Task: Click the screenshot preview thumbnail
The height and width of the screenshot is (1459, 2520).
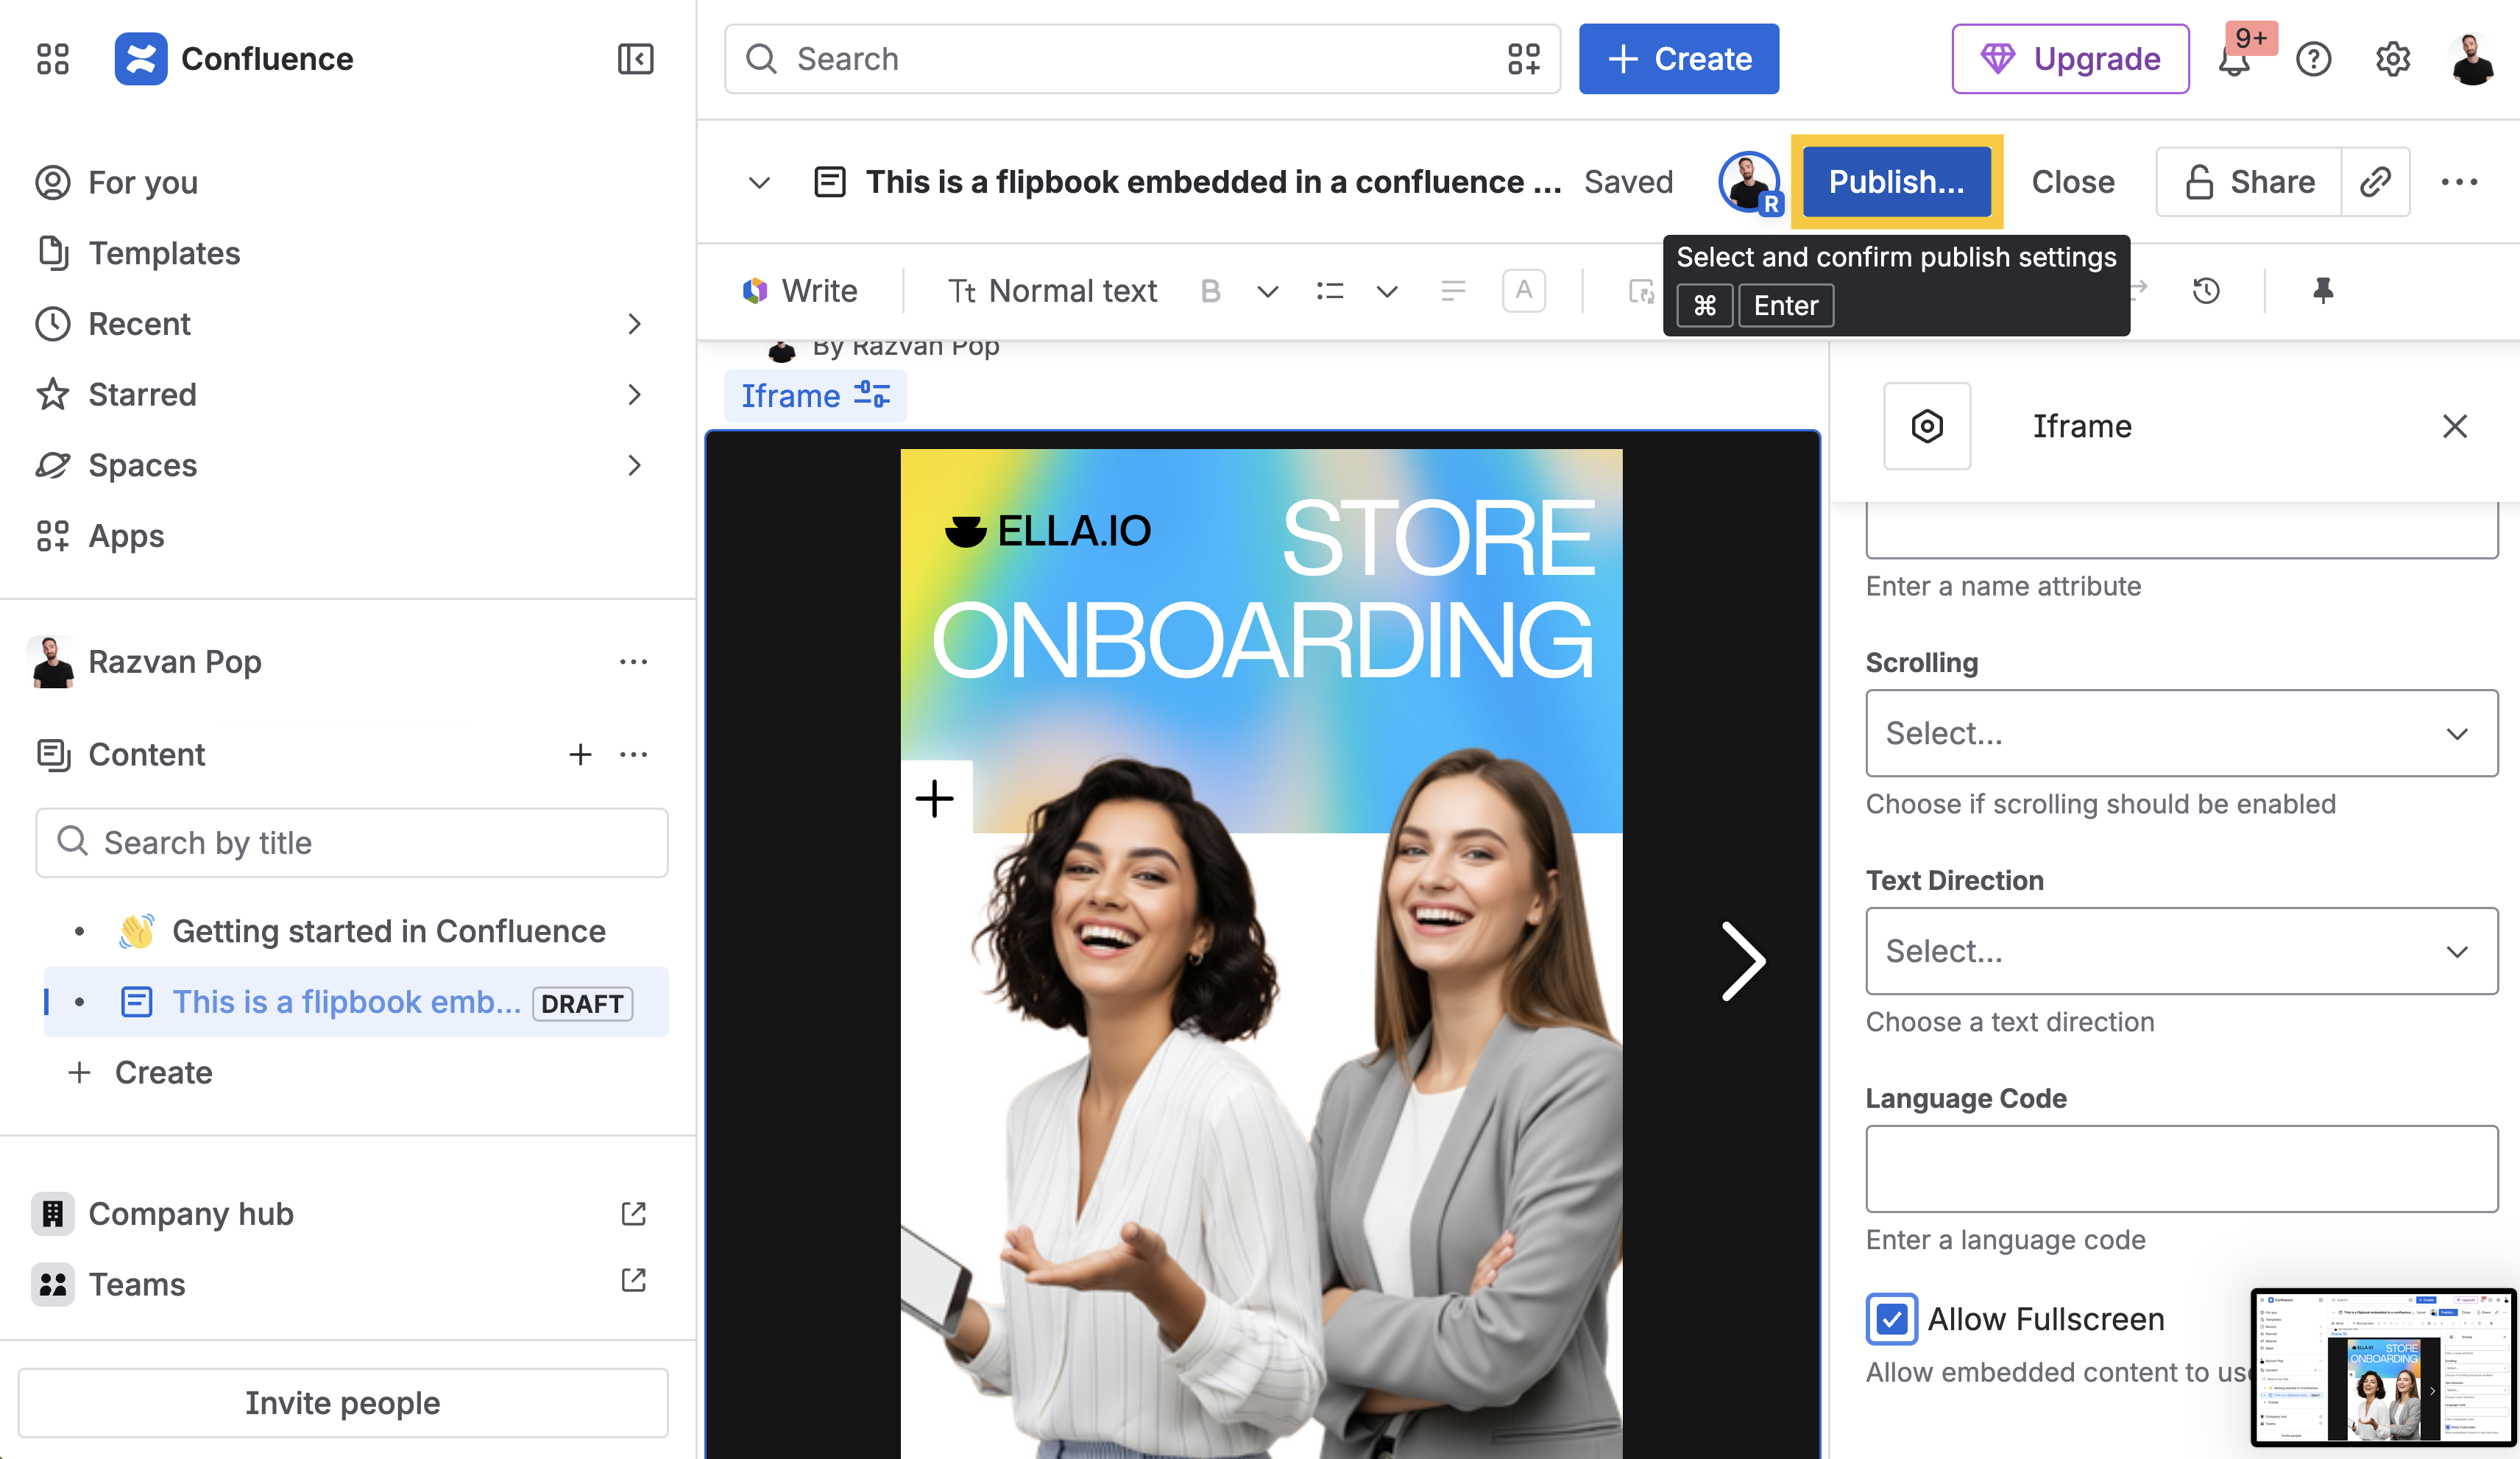Action: pos(2383,1367)
